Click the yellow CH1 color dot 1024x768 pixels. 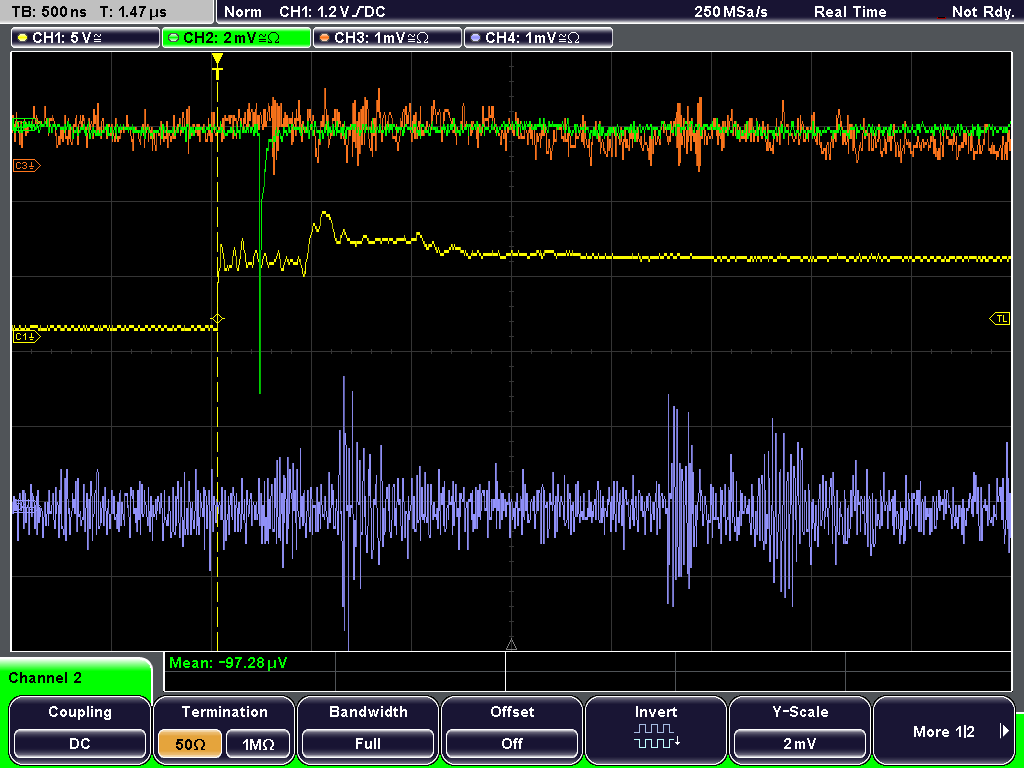[x=22, y=38]
